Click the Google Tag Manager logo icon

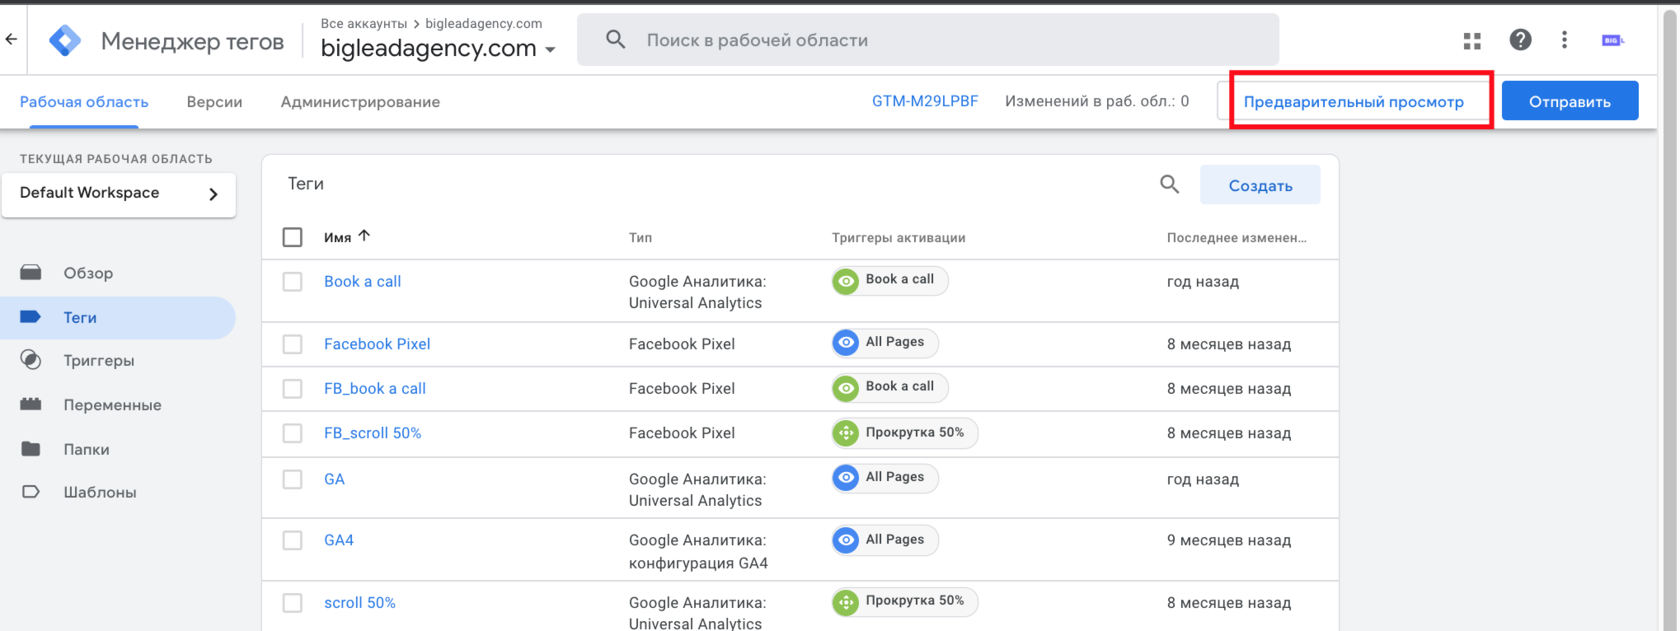65,41
